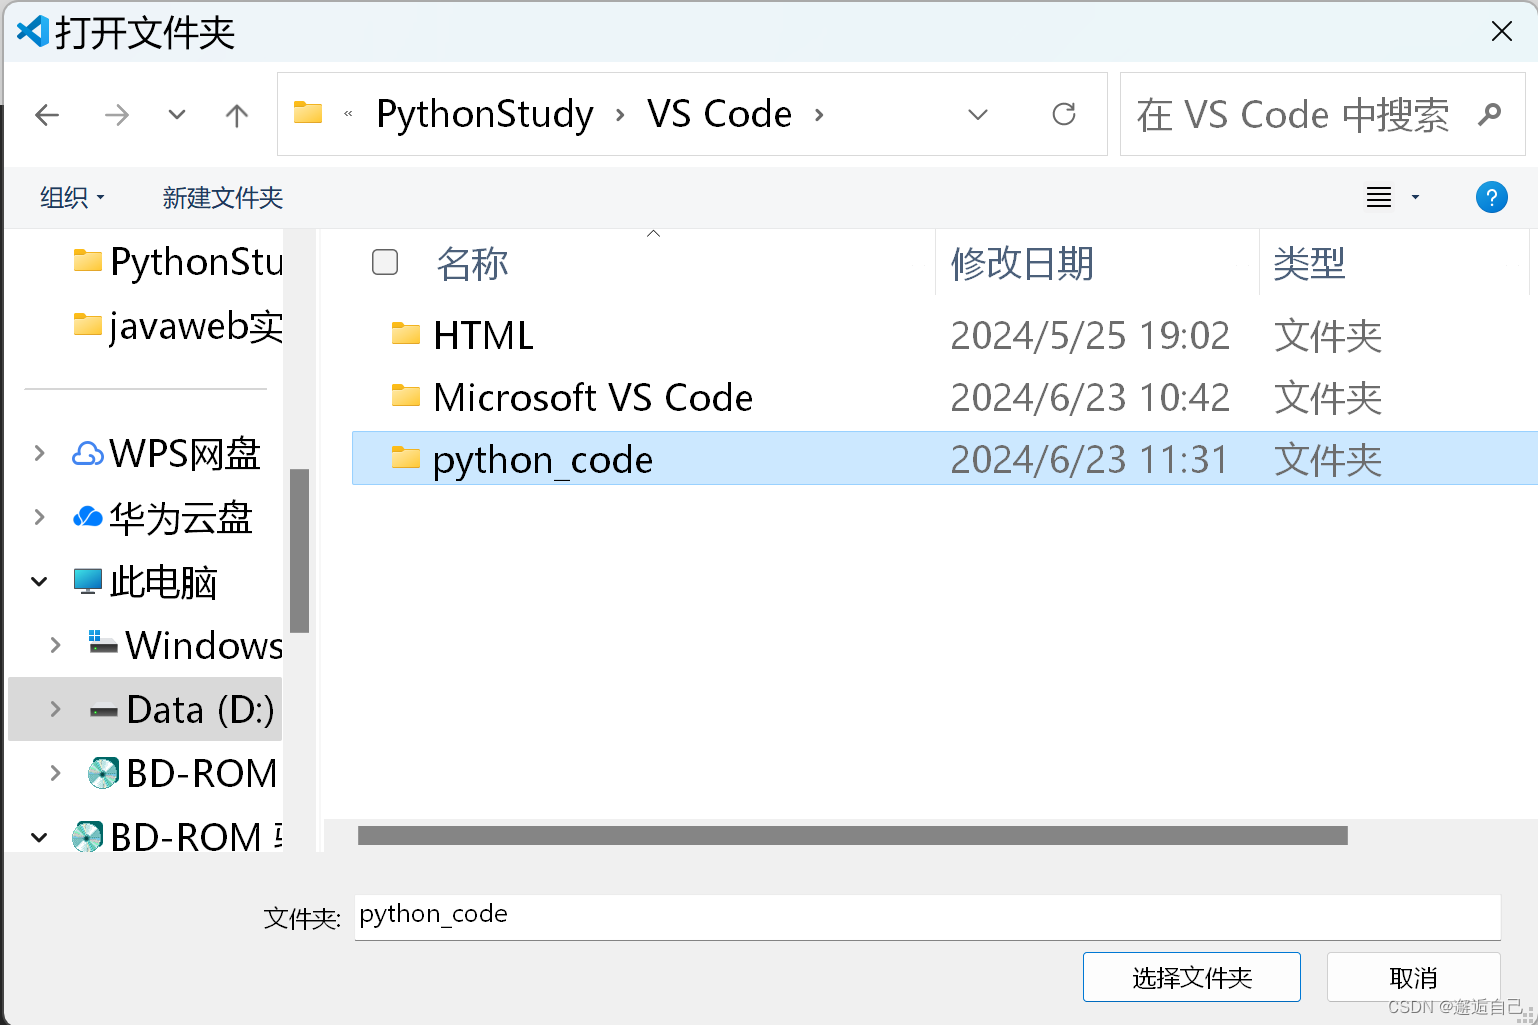Go back with the left arrow button
Screen dimensions: 1538x1025
[x=47, y=115]
